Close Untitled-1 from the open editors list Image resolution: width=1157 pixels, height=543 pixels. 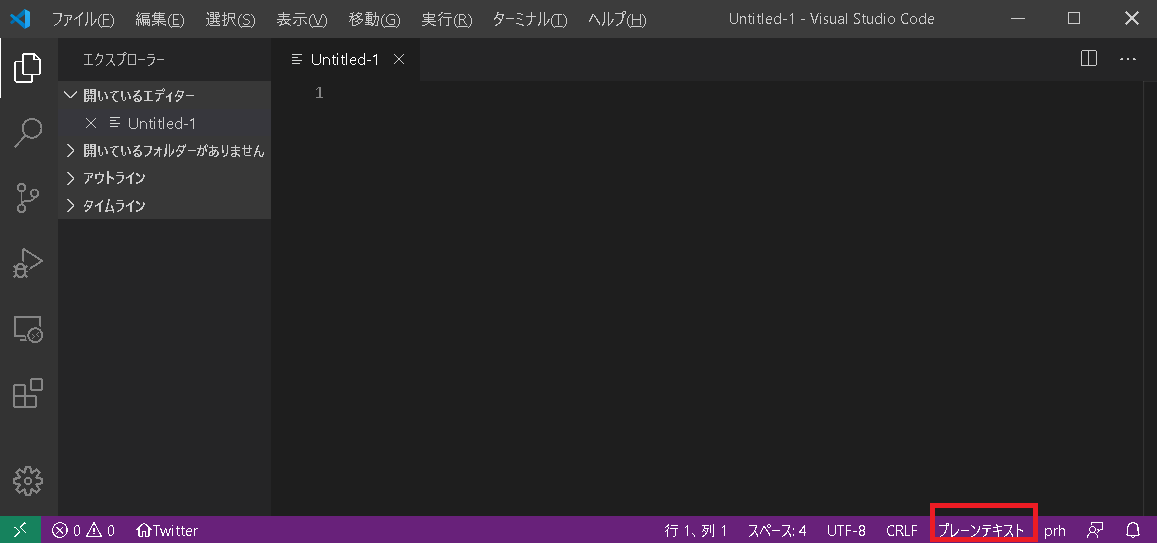(x=91, y=123)
